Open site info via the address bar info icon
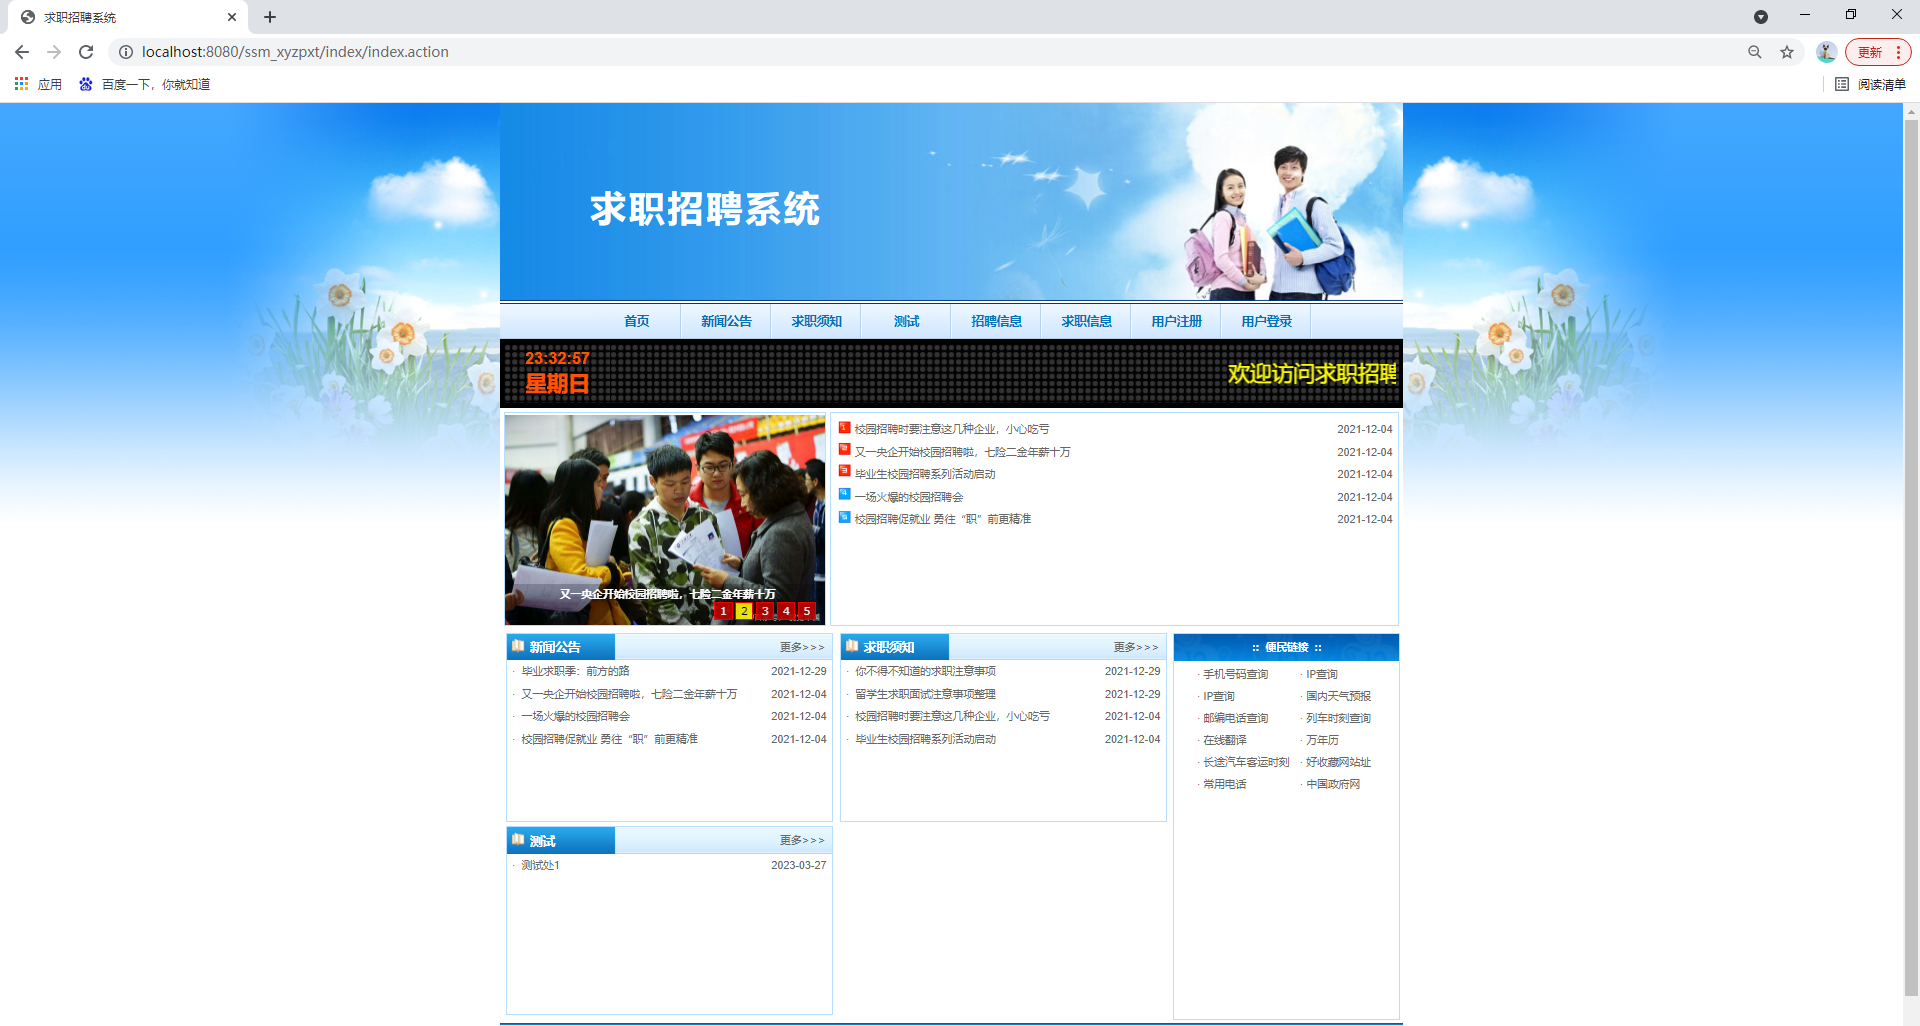The image size is (1920, 1026). 126,51
